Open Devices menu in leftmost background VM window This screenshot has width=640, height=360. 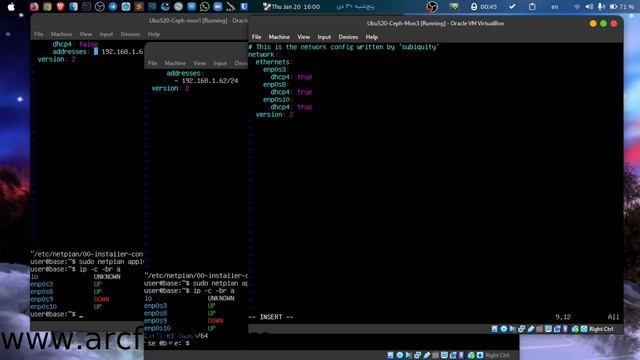pyautogui.click(x=130, y=34)
